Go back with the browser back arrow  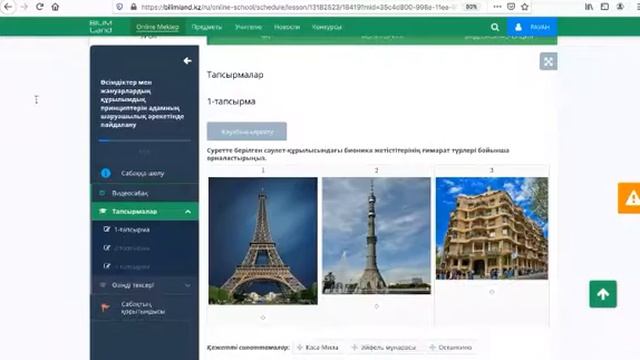coord(8,7)
